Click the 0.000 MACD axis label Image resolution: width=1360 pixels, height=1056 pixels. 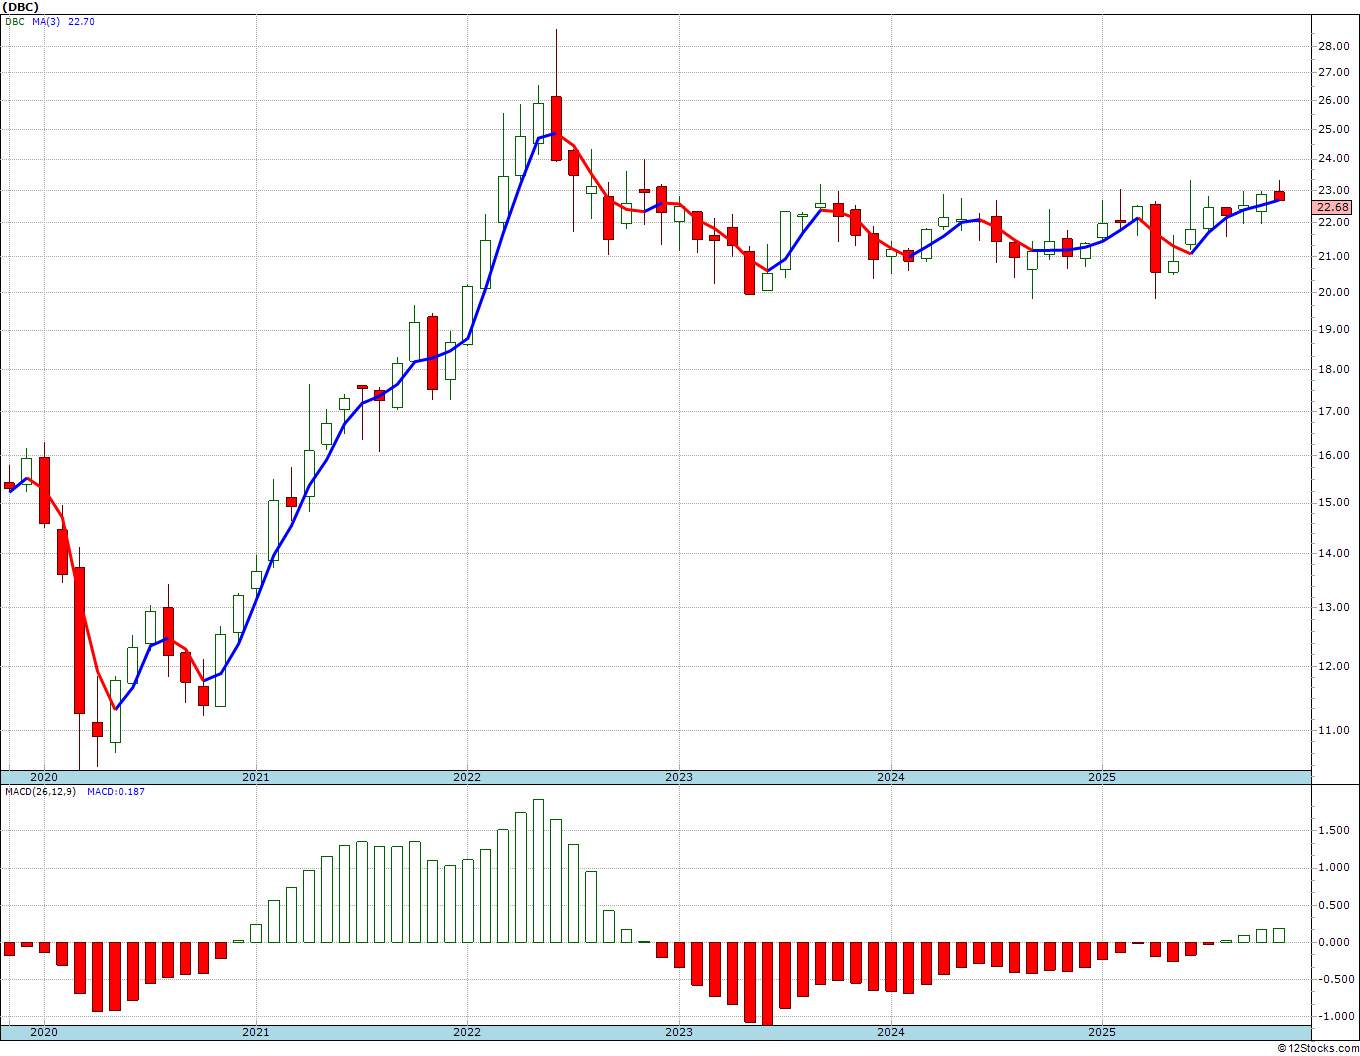click(1336, 942)
